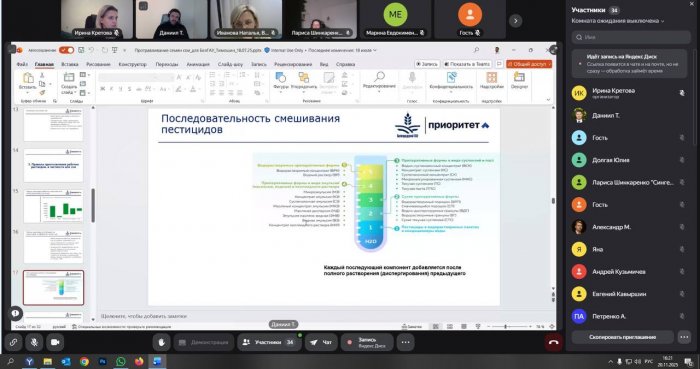Open Firefox from the Windows taskbar
This screenshot has height=369, width=700.
pos(139,361)
